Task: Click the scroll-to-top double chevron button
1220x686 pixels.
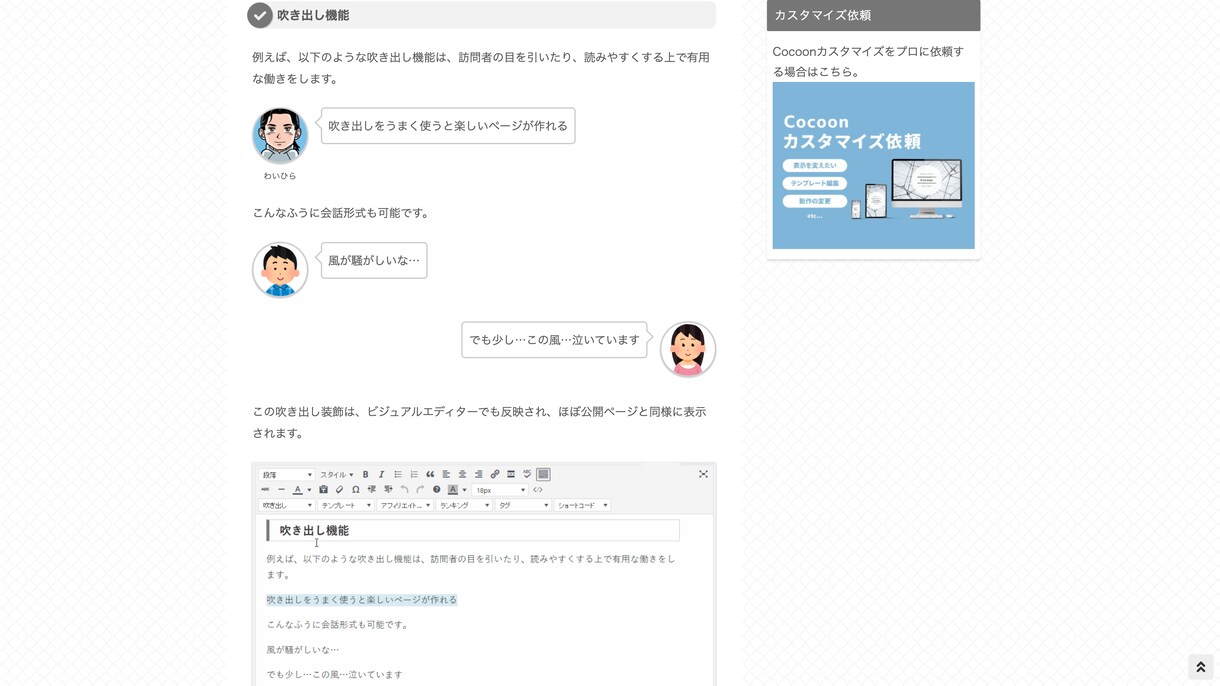Action: (1201, 667)
